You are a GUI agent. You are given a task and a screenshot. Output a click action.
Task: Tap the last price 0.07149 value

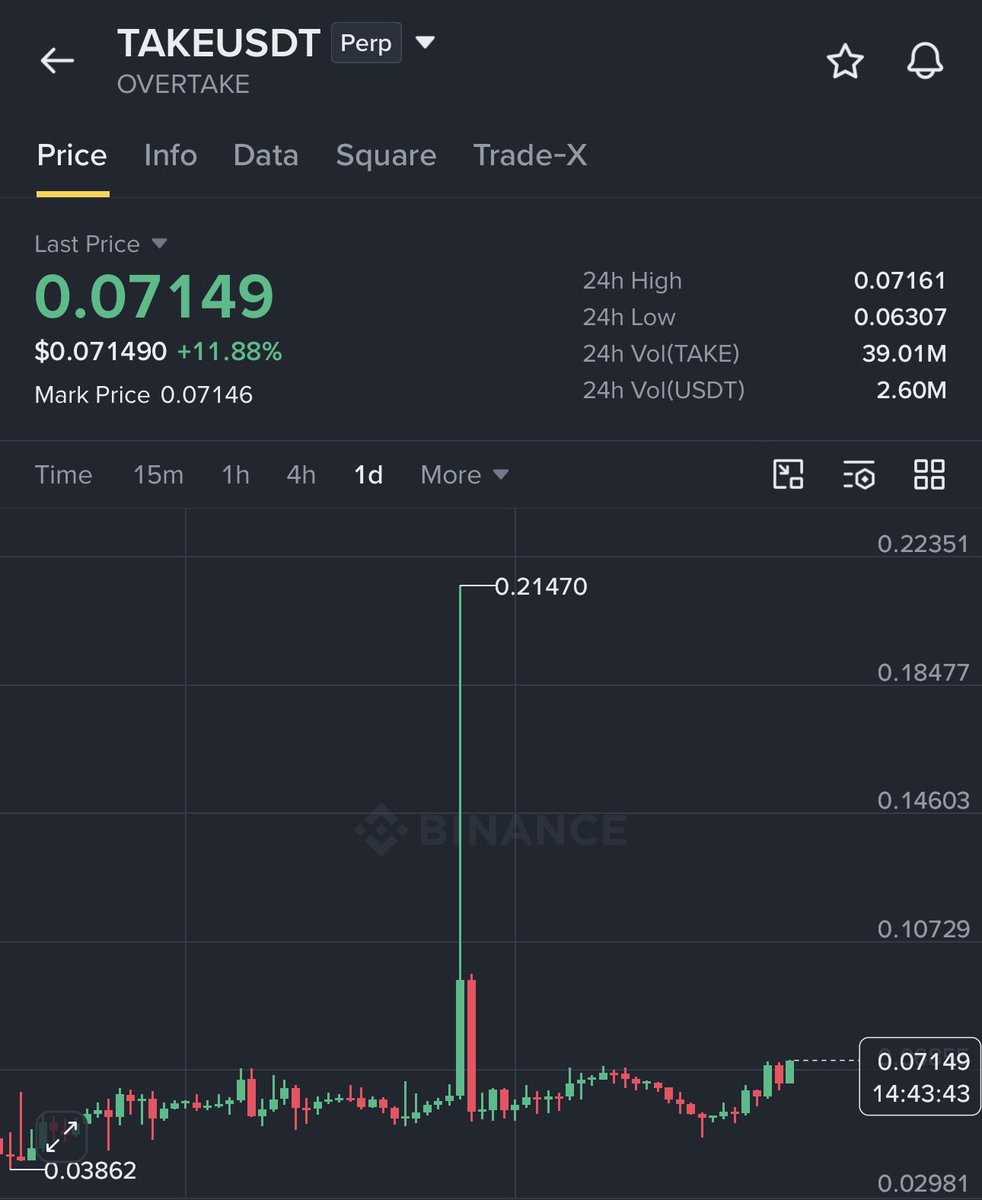[154, 297]
